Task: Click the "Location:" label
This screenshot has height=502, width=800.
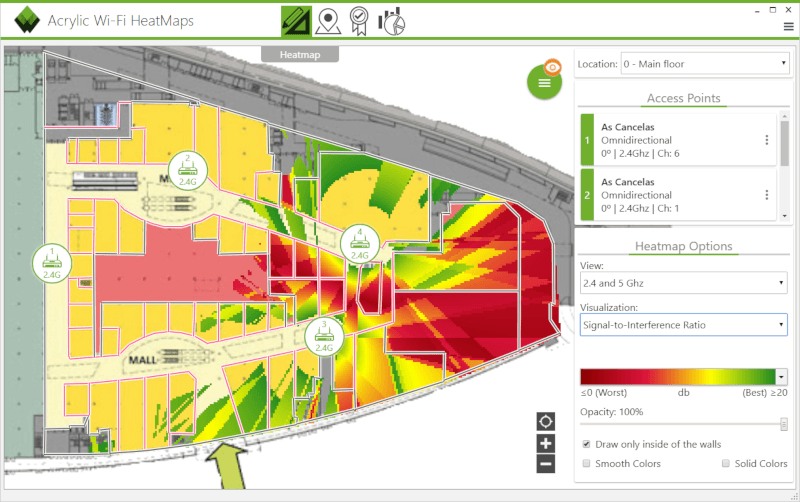Action: click(x=597, y=64)
